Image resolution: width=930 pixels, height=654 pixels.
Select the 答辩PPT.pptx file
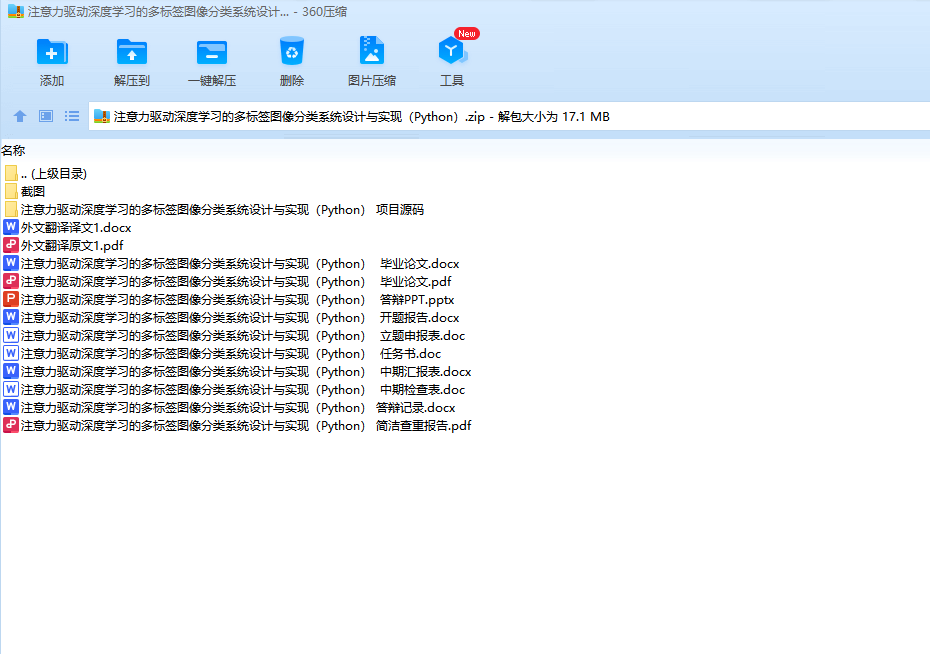tap(229, 299)
